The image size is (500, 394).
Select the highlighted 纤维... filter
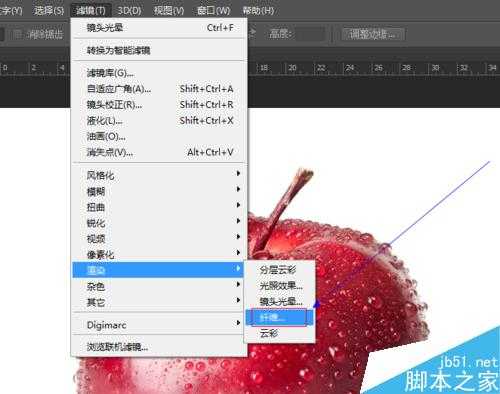[279, 317]
